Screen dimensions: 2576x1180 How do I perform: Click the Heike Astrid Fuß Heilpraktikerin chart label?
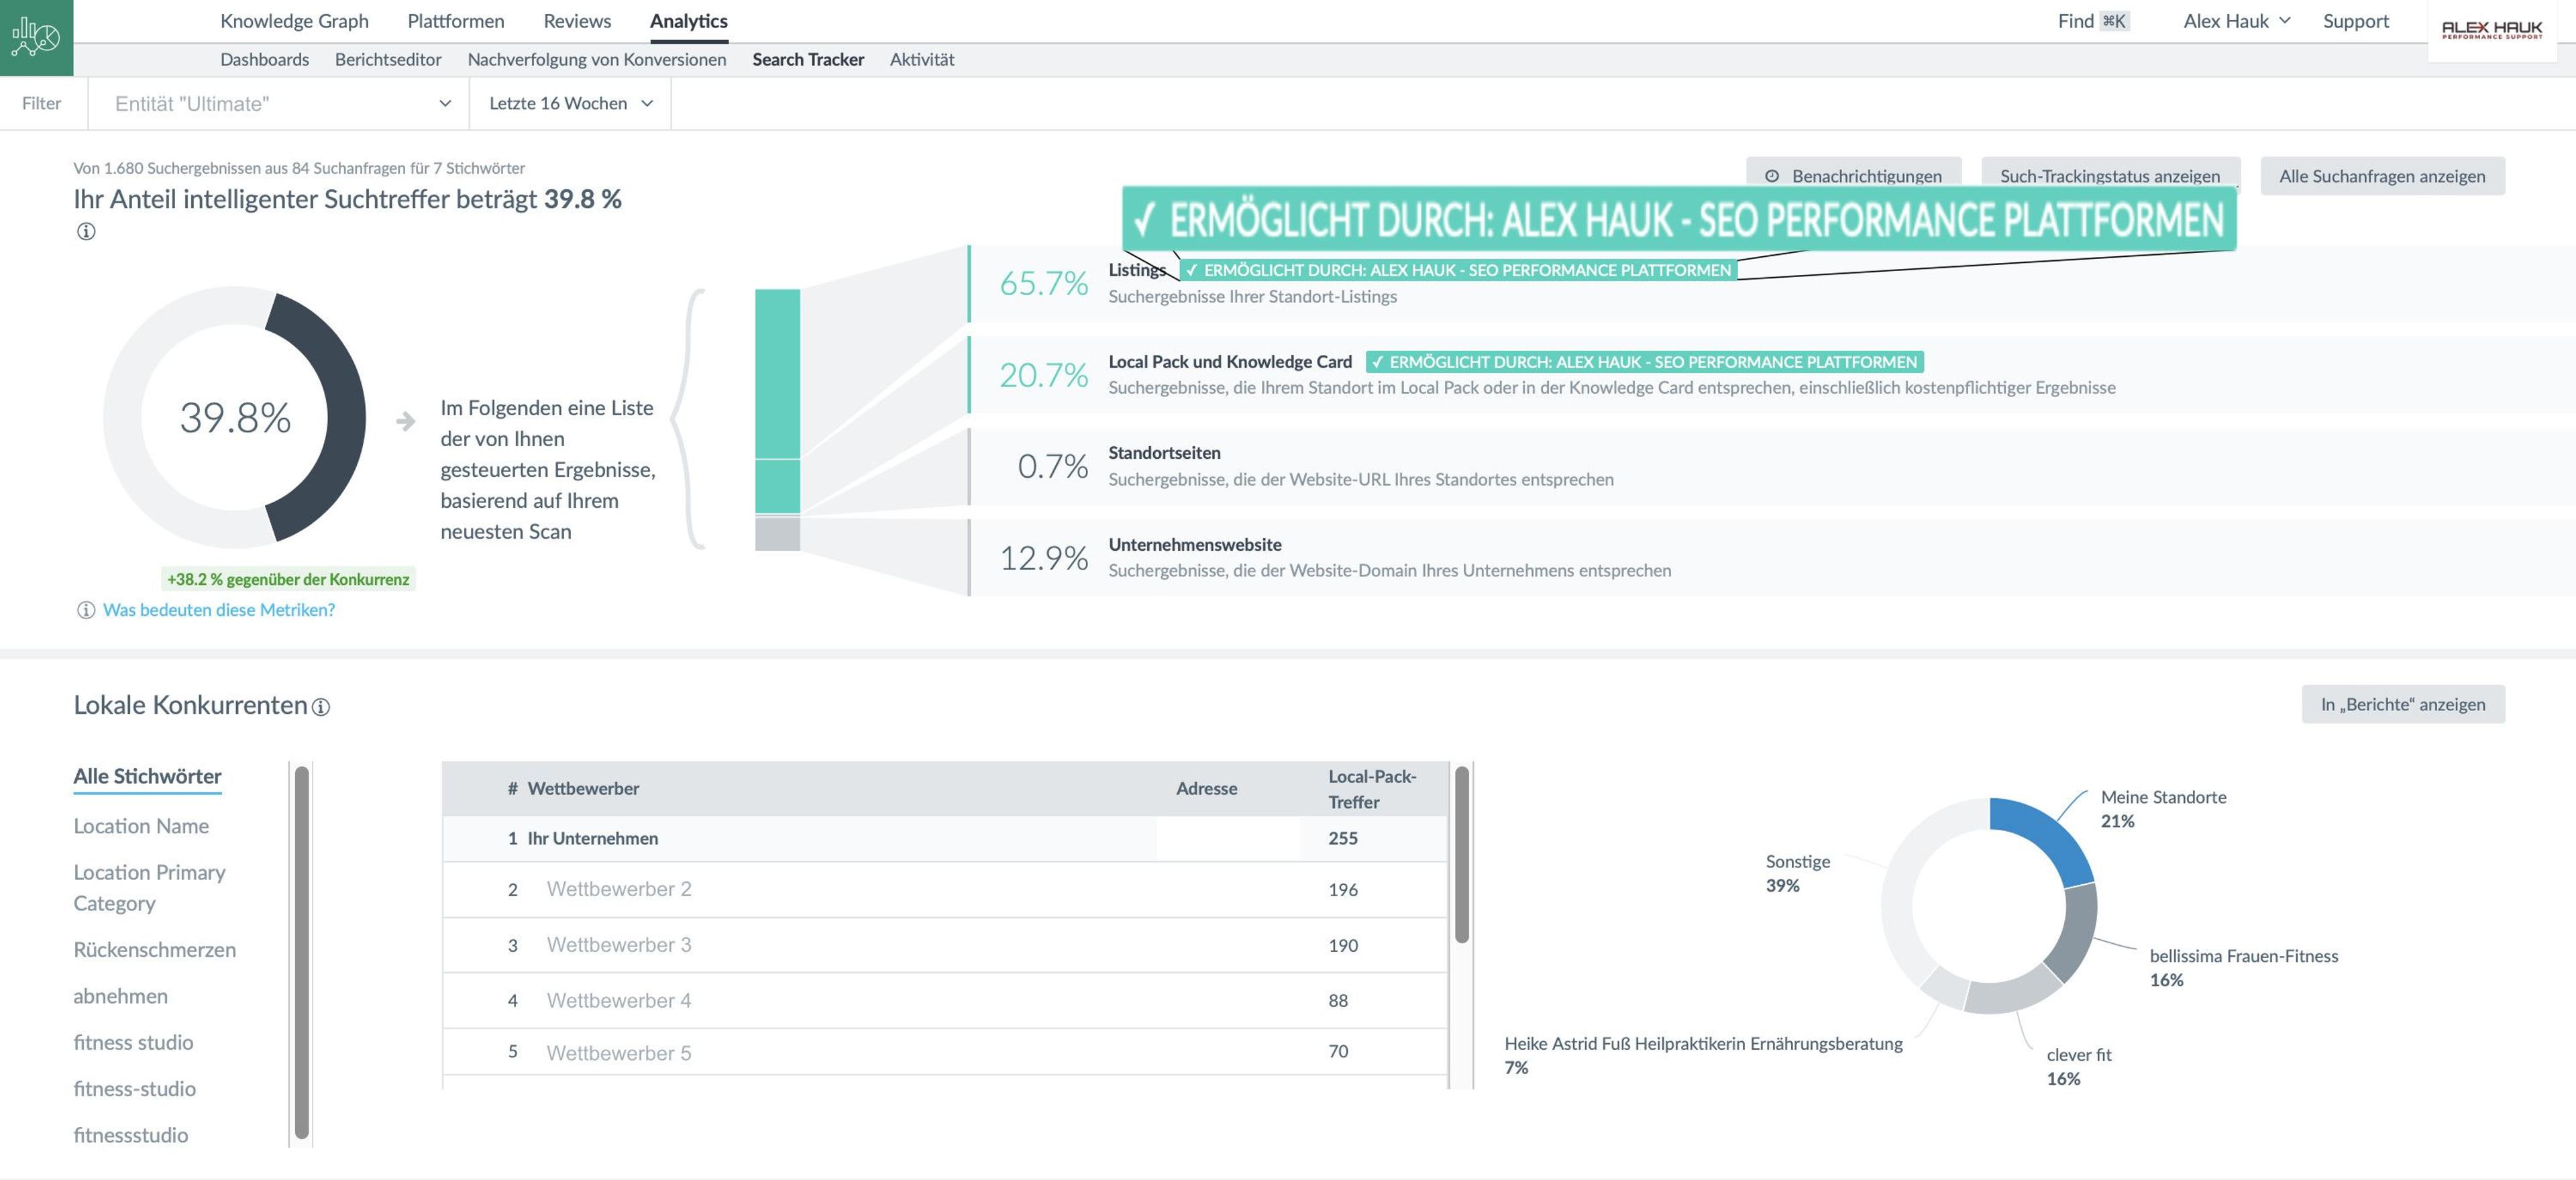pyautogui.click(x=1703, y=1055)
